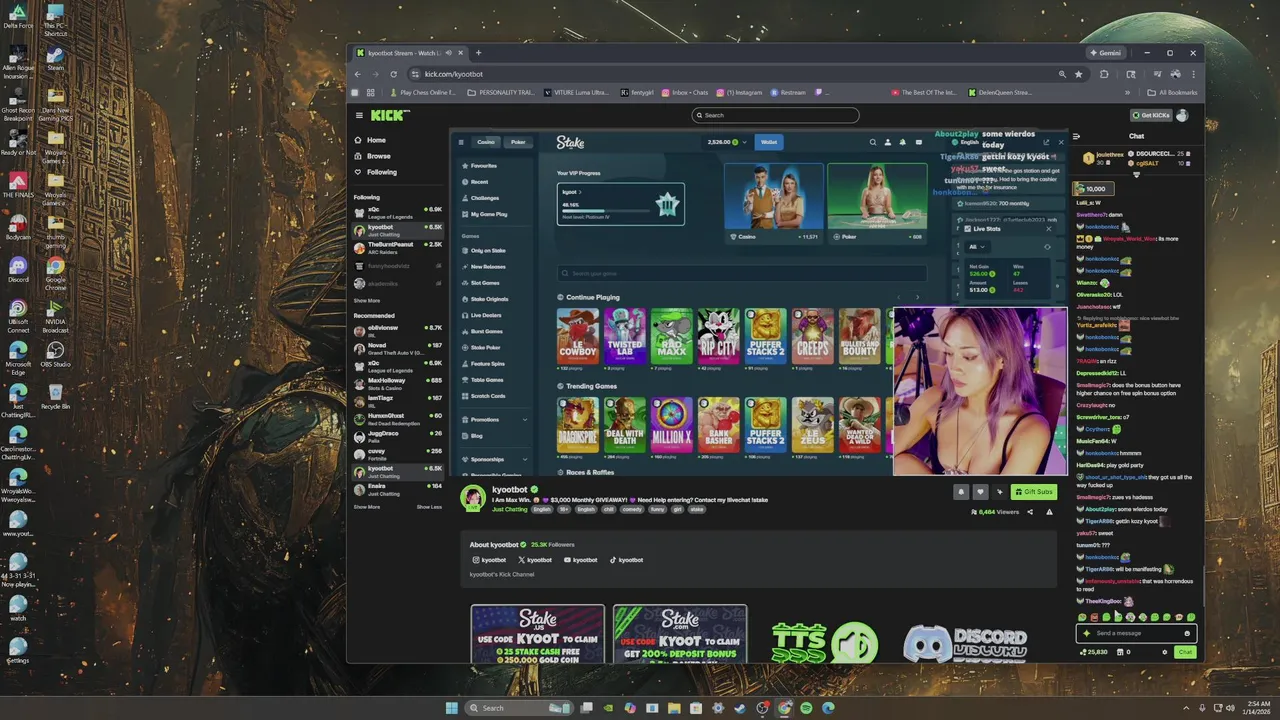Open TheBurntPeanut channel in Following list
The height and width of the screenshot is (720, 1280).
(x=398, y=247)
